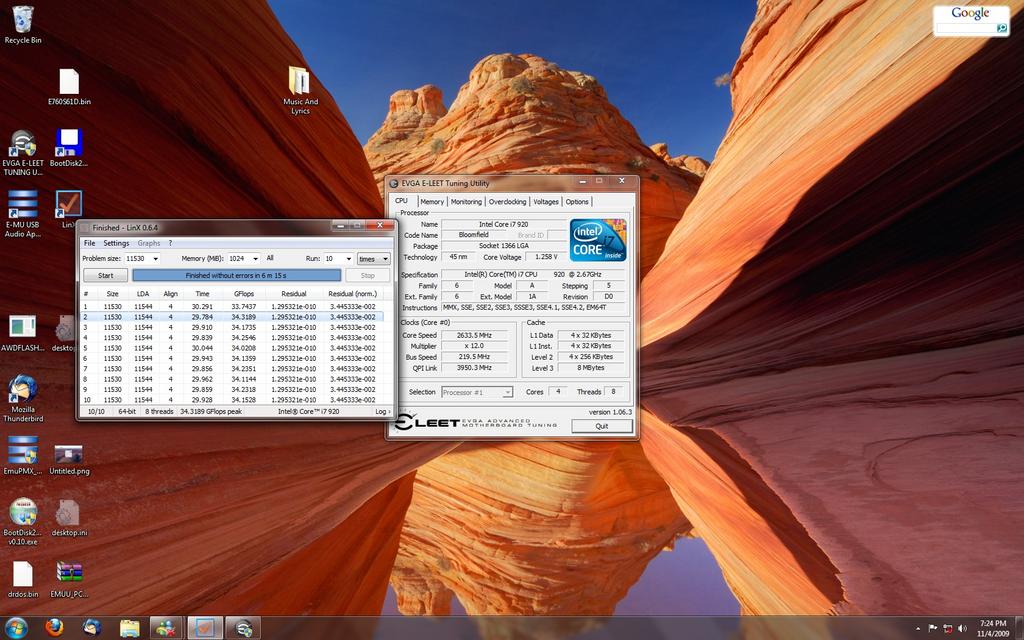
Task: Switch to the Monitoring tab in E-LEET
Action: 466,202
